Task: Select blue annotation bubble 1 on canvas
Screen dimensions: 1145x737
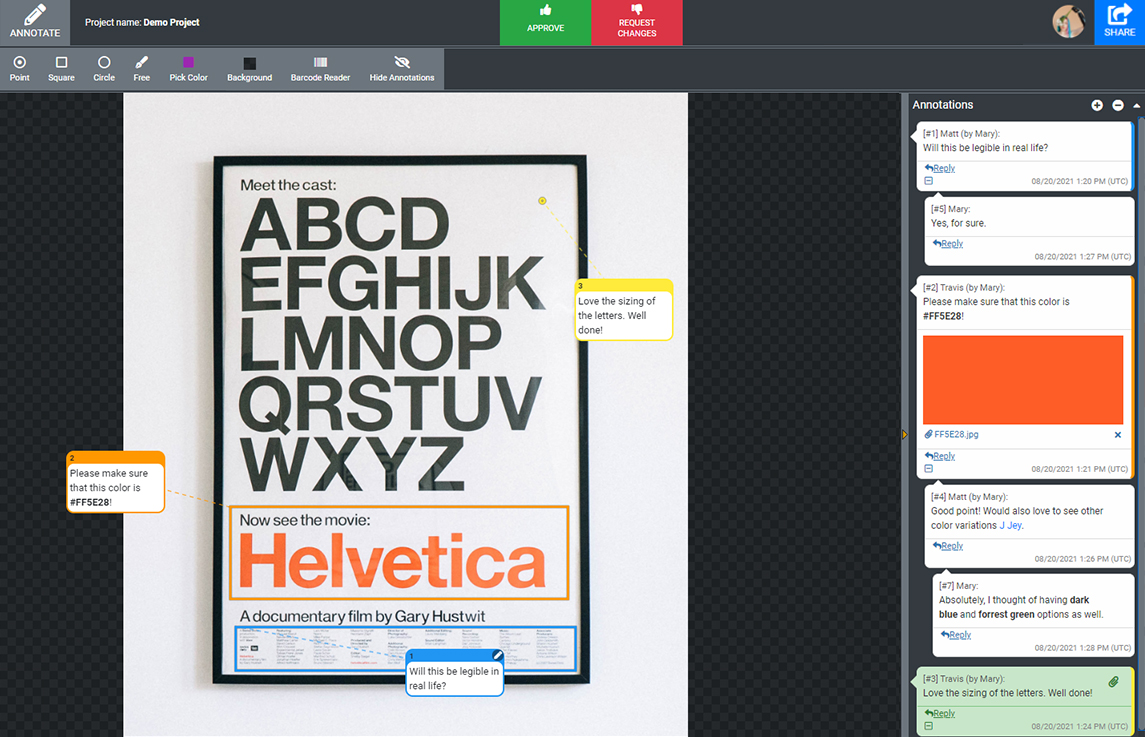Action: 454,672
